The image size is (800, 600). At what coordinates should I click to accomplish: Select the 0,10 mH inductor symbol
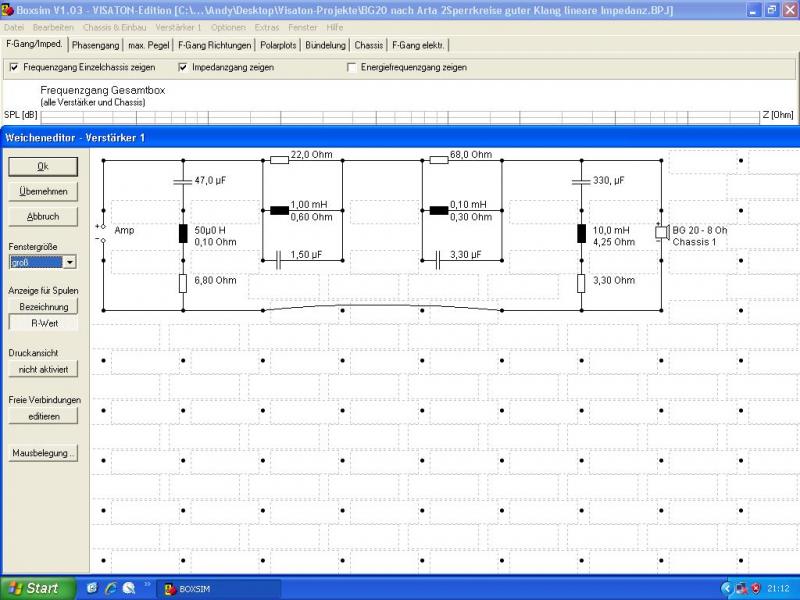439,210
